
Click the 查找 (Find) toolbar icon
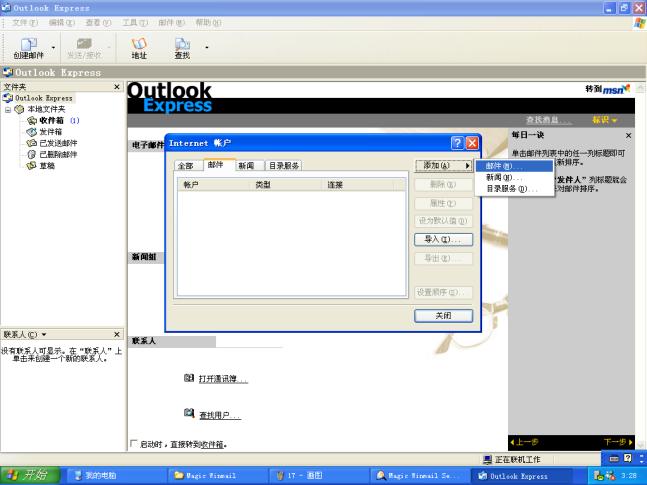click(182, 46)
